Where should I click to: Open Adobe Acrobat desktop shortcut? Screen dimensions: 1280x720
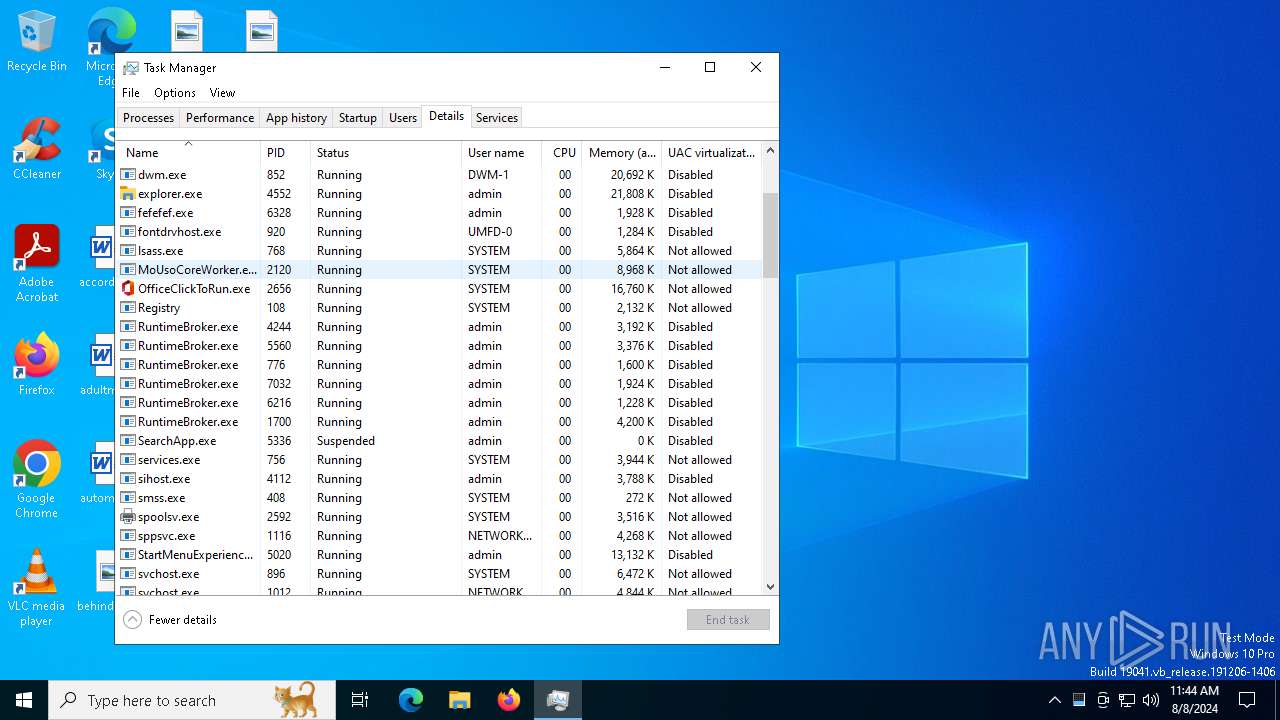coord(37,264)
